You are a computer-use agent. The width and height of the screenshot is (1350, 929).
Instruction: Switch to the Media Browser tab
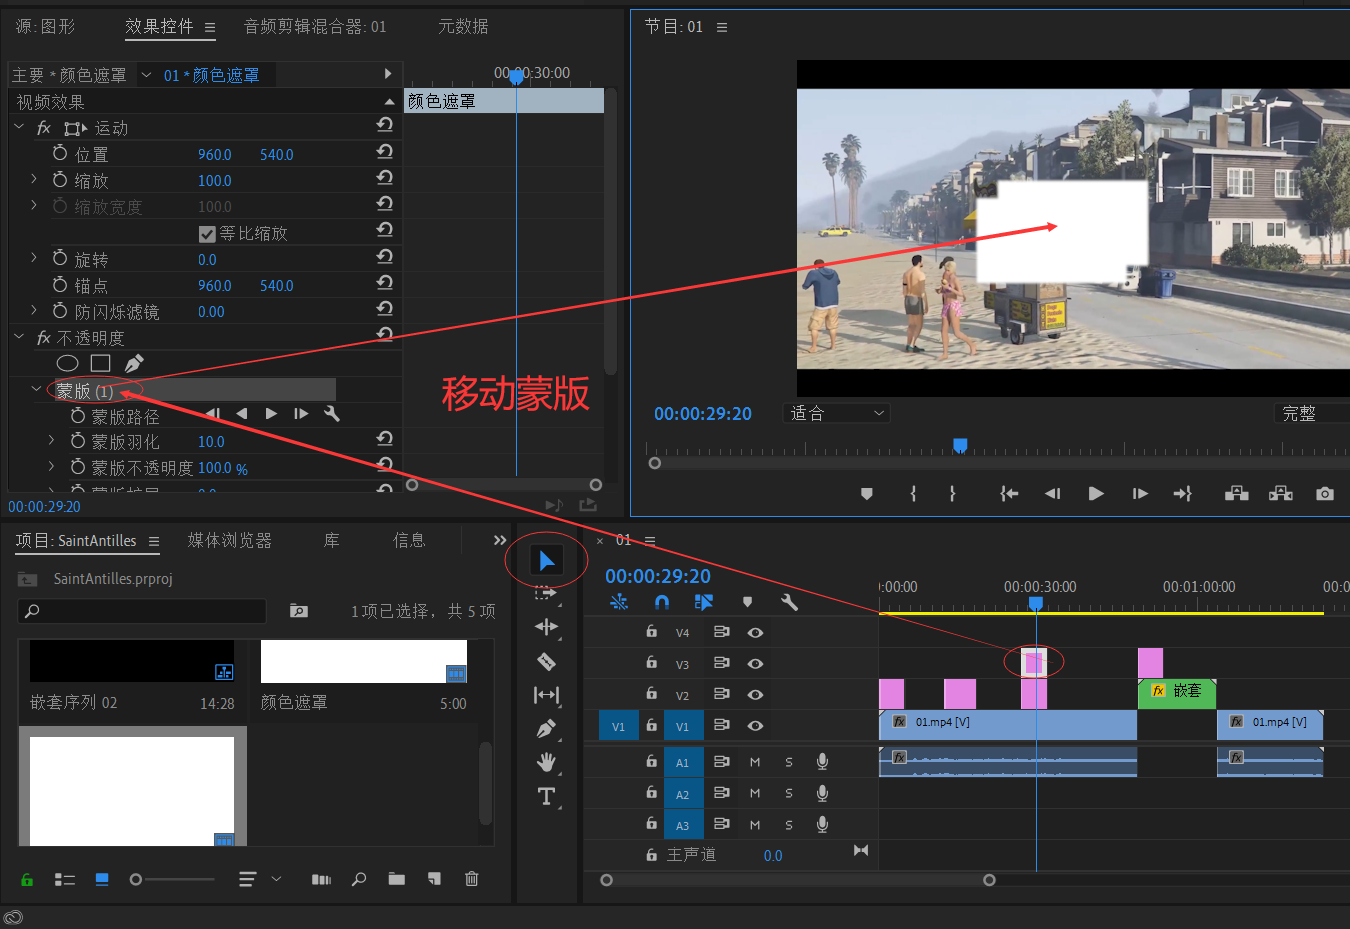[230, 540]
